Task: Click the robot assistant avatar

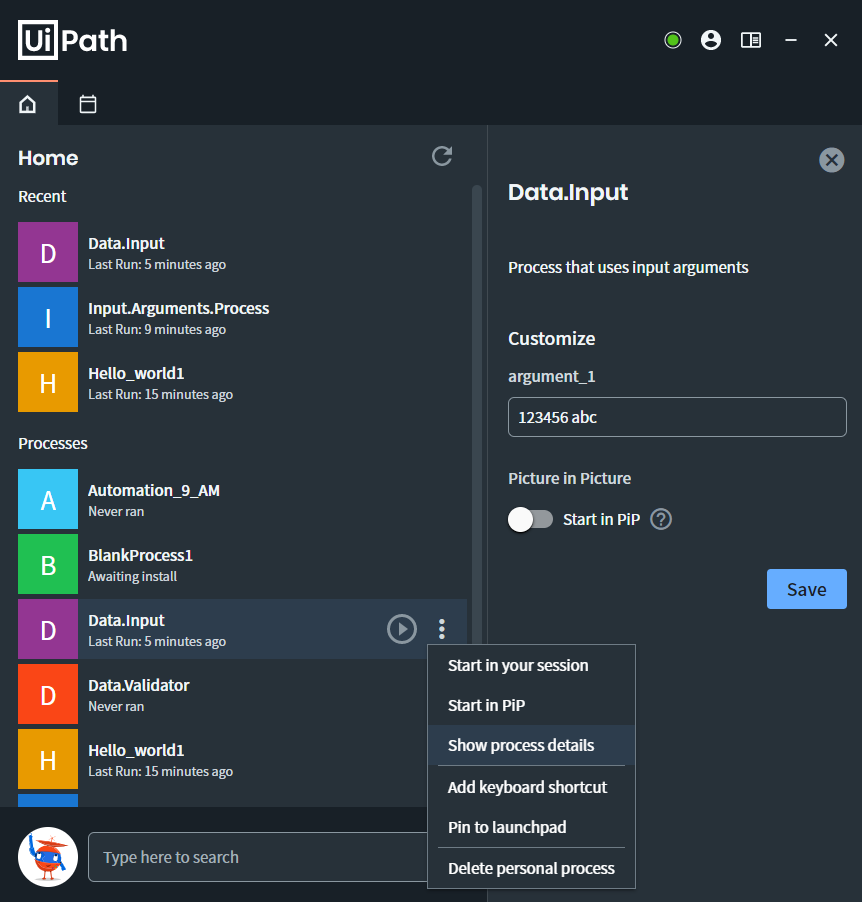Action: pos(48,857)
